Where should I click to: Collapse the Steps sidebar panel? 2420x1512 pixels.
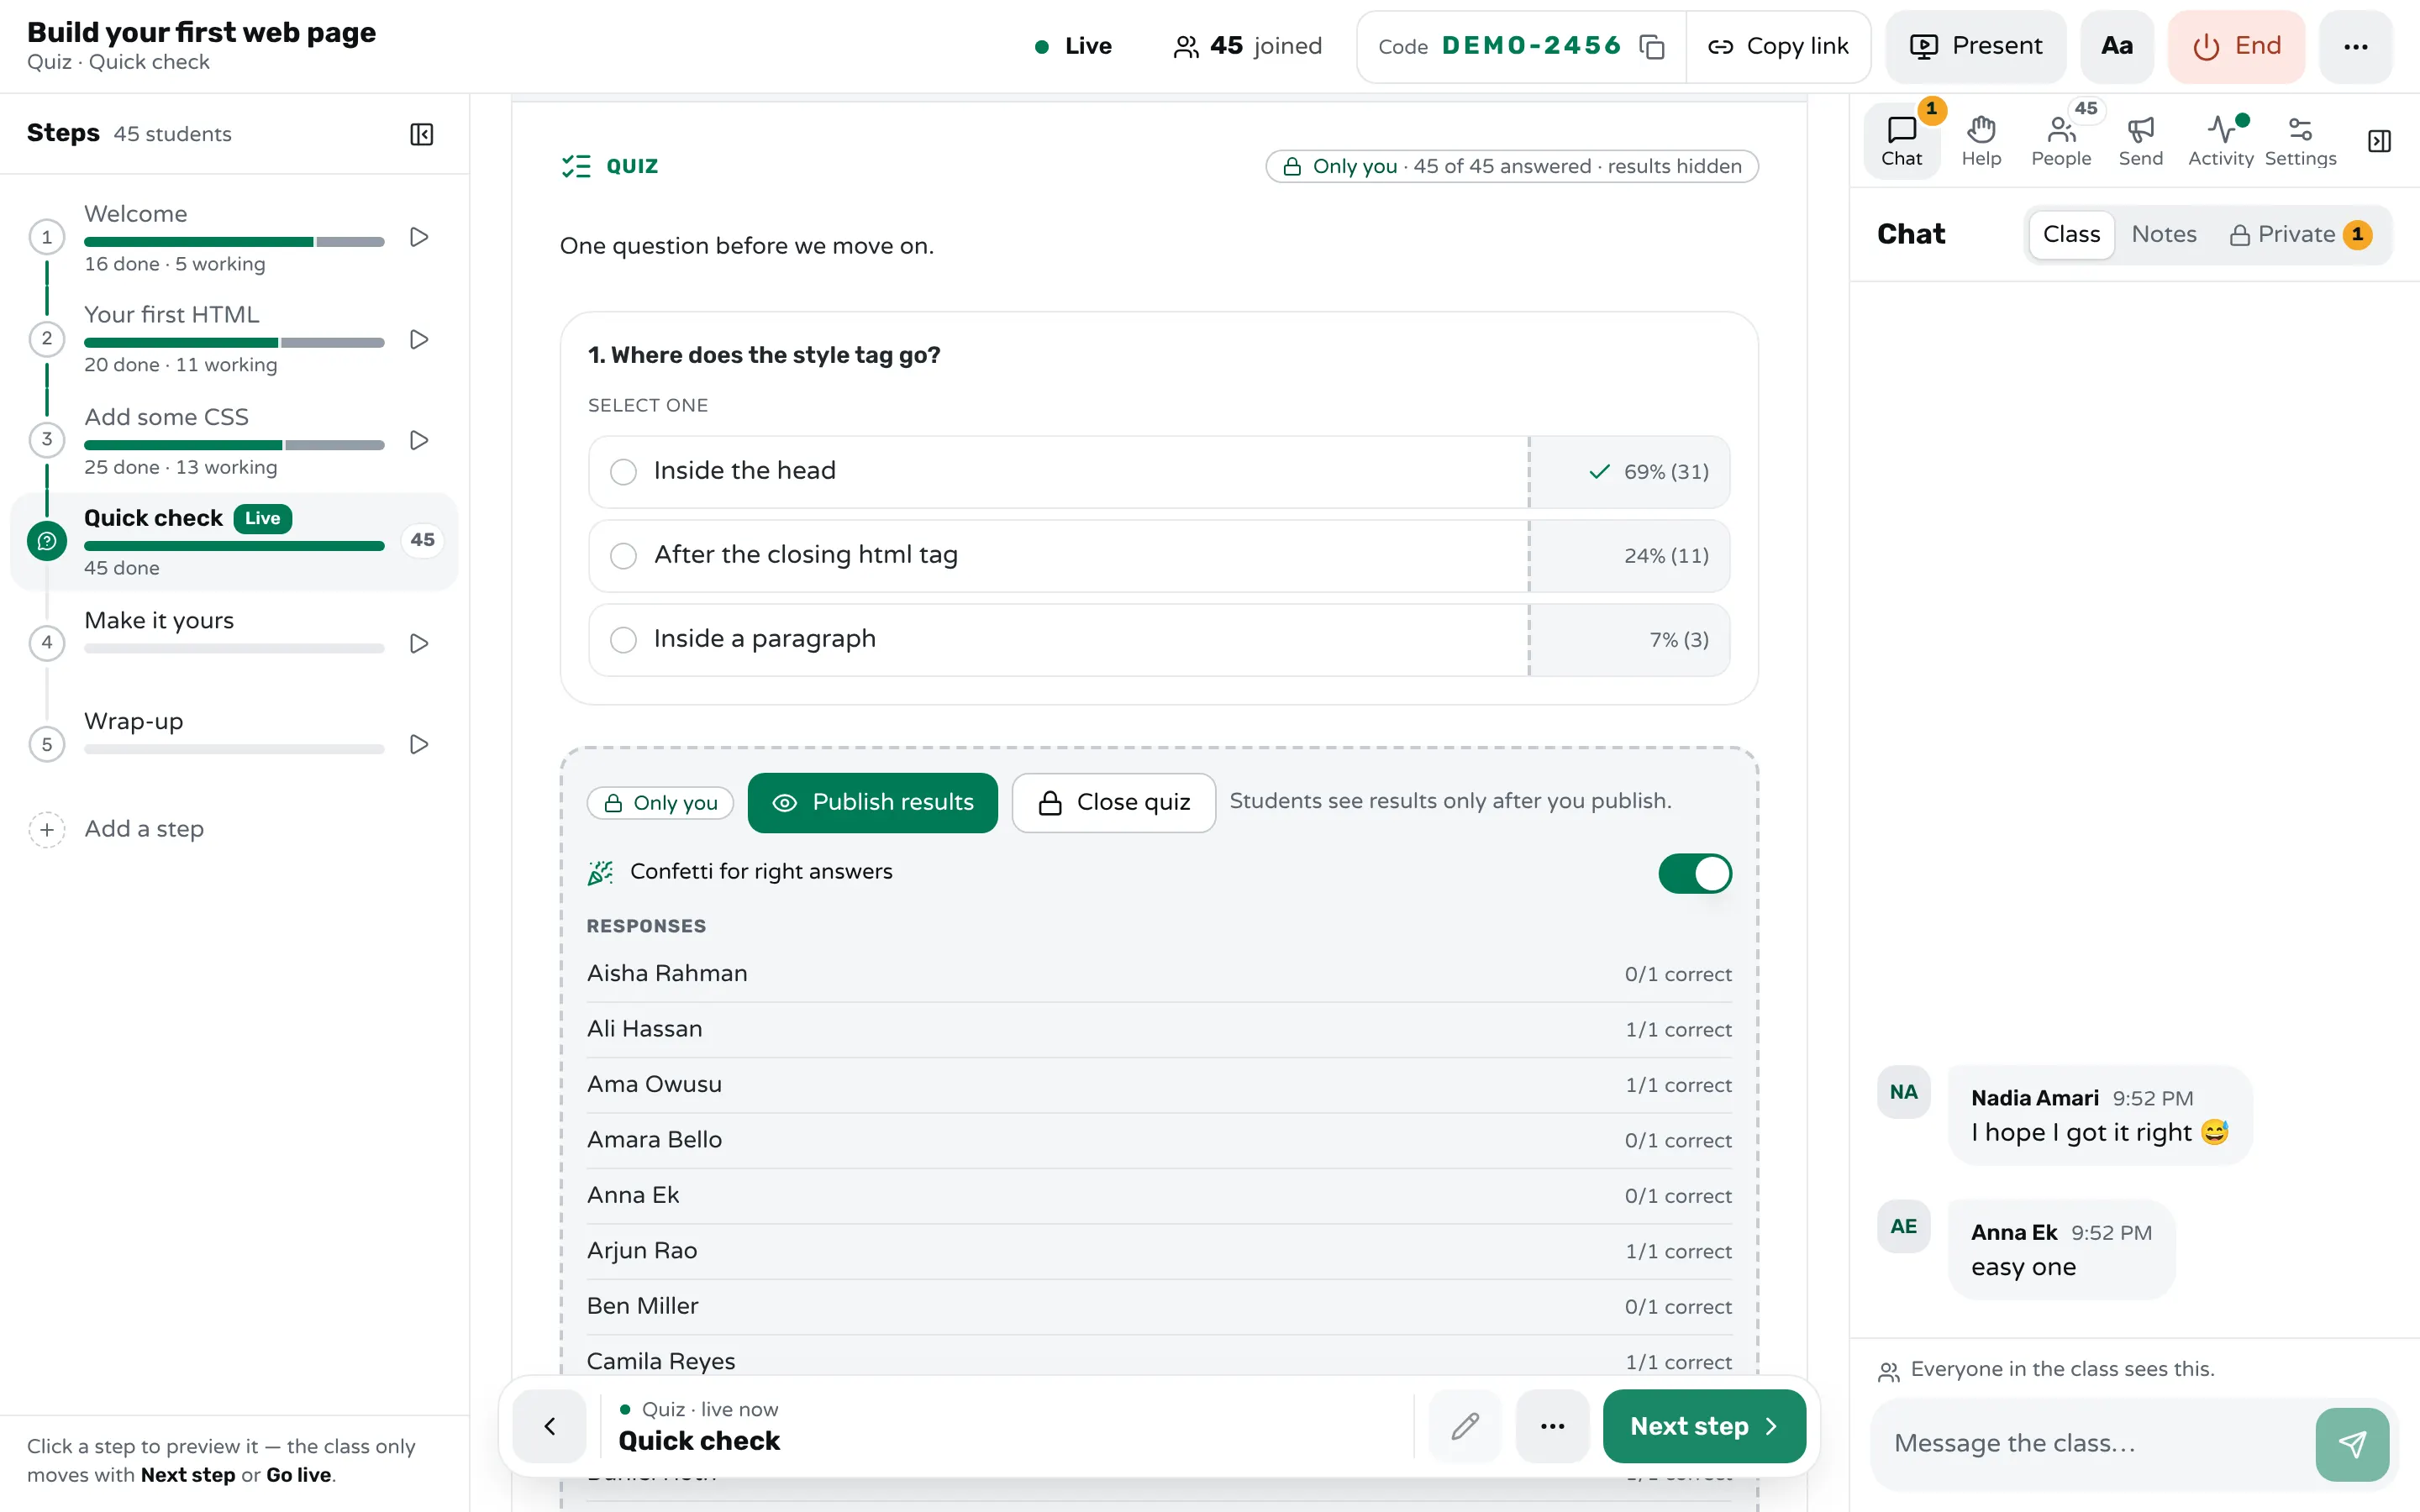tap(421, 134)
